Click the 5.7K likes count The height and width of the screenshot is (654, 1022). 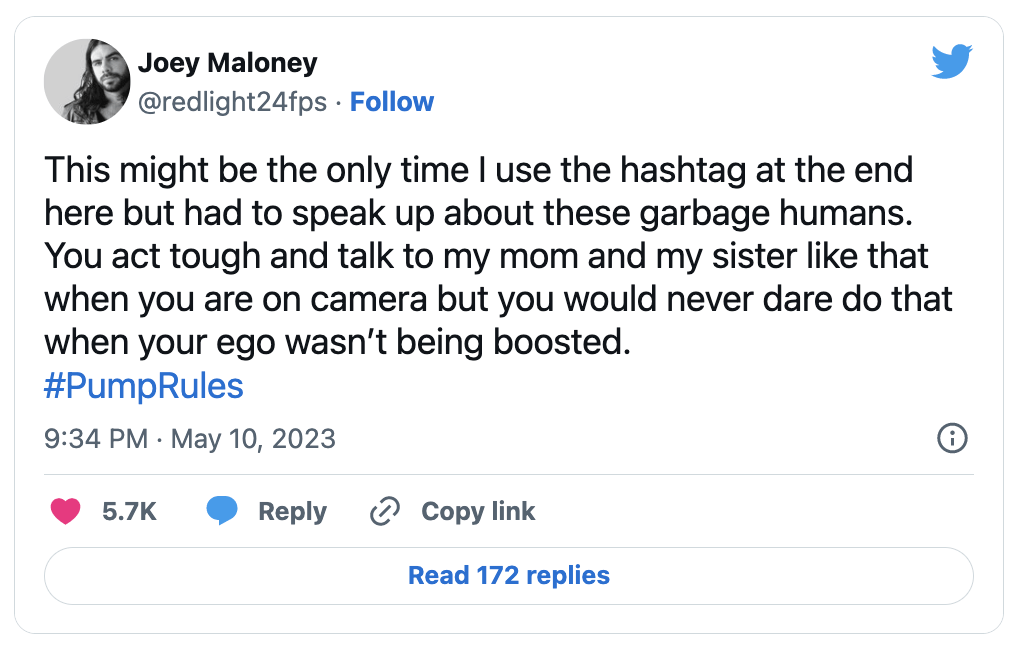click(x=129, y=511)
